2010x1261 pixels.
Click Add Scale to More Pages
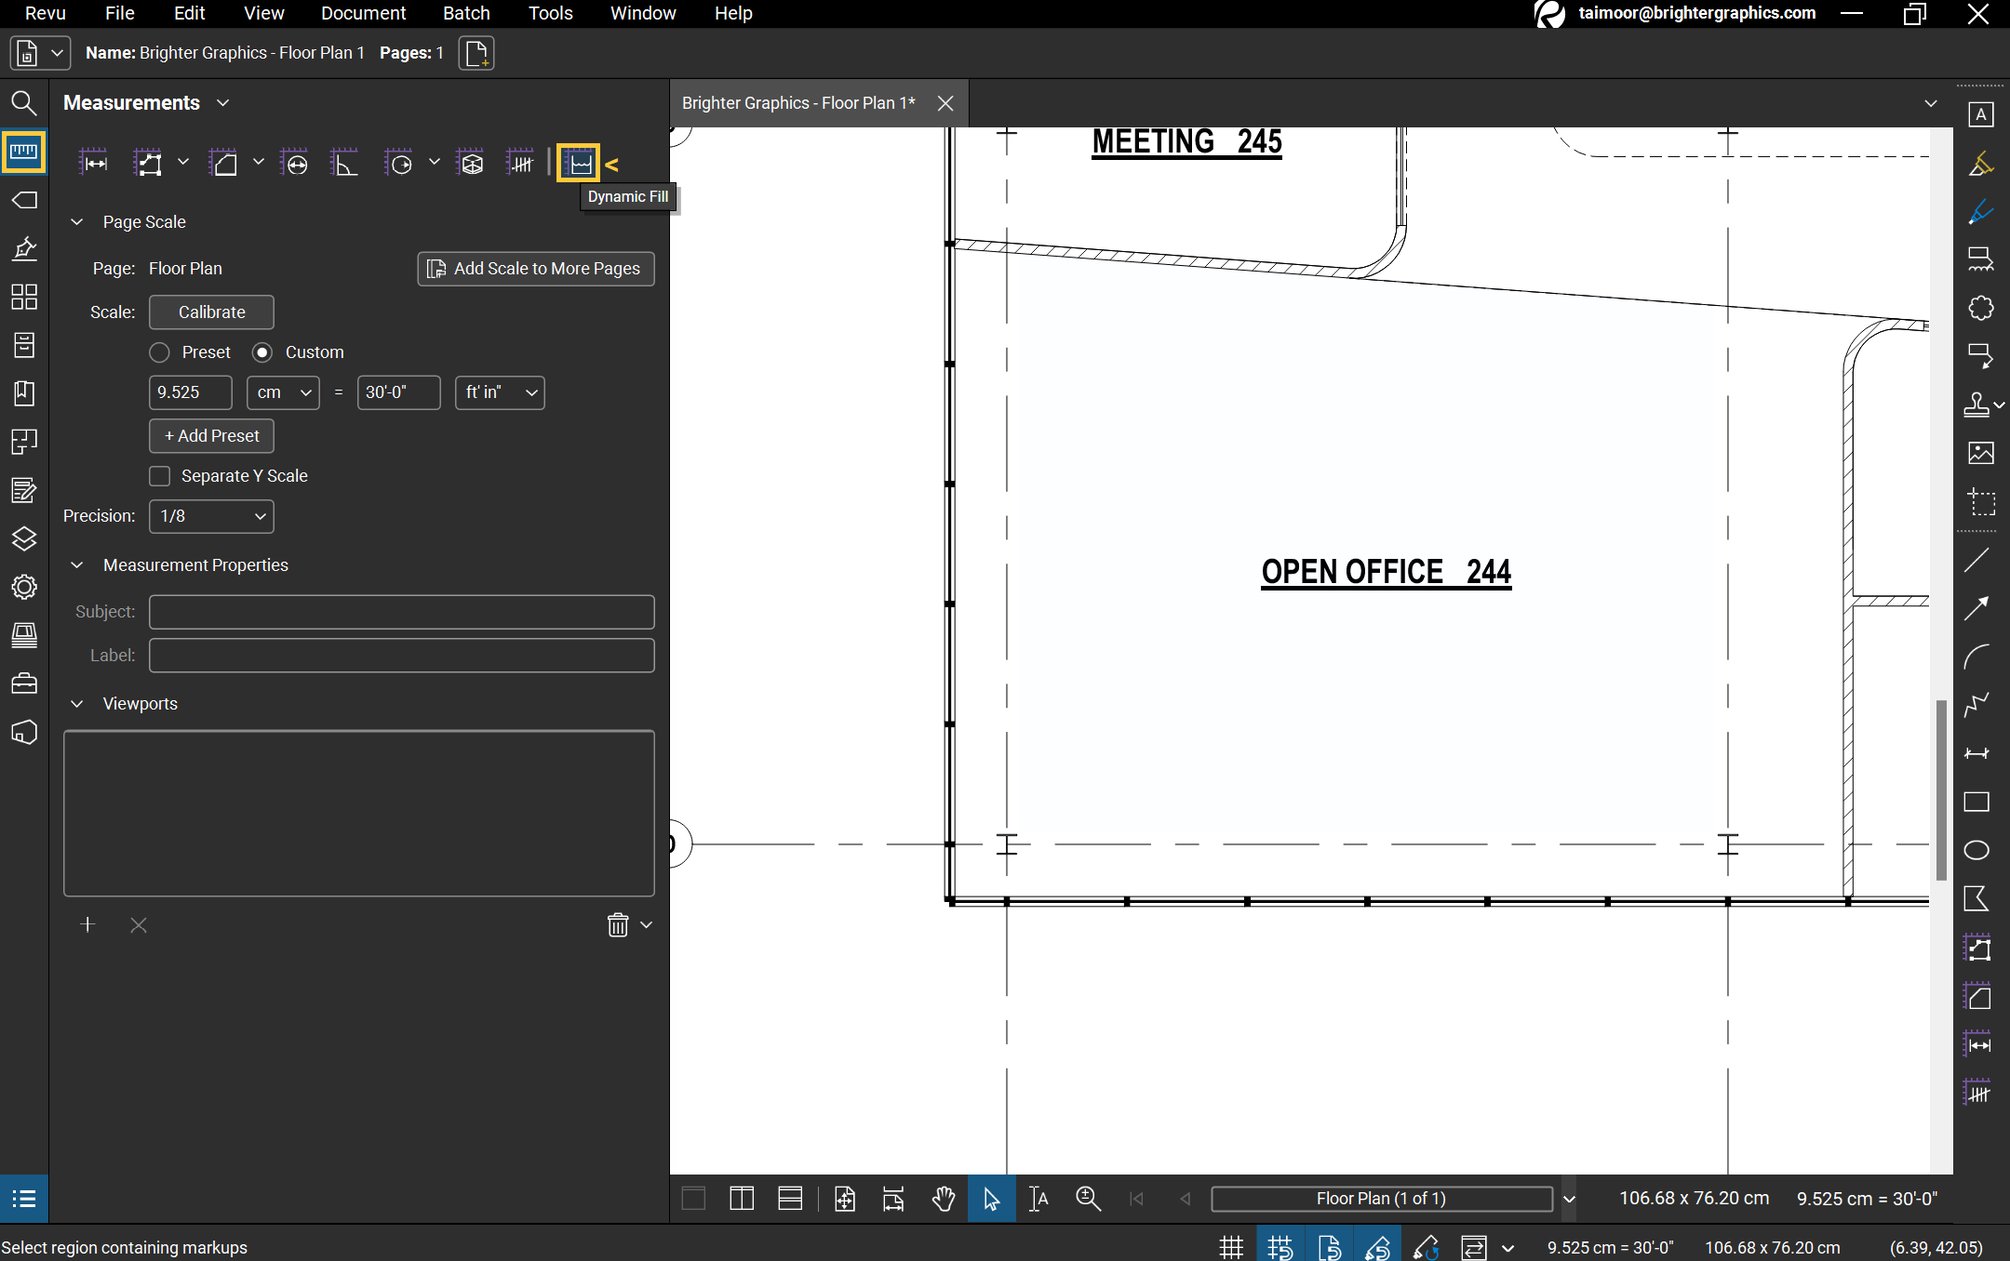tap(536, 268)
